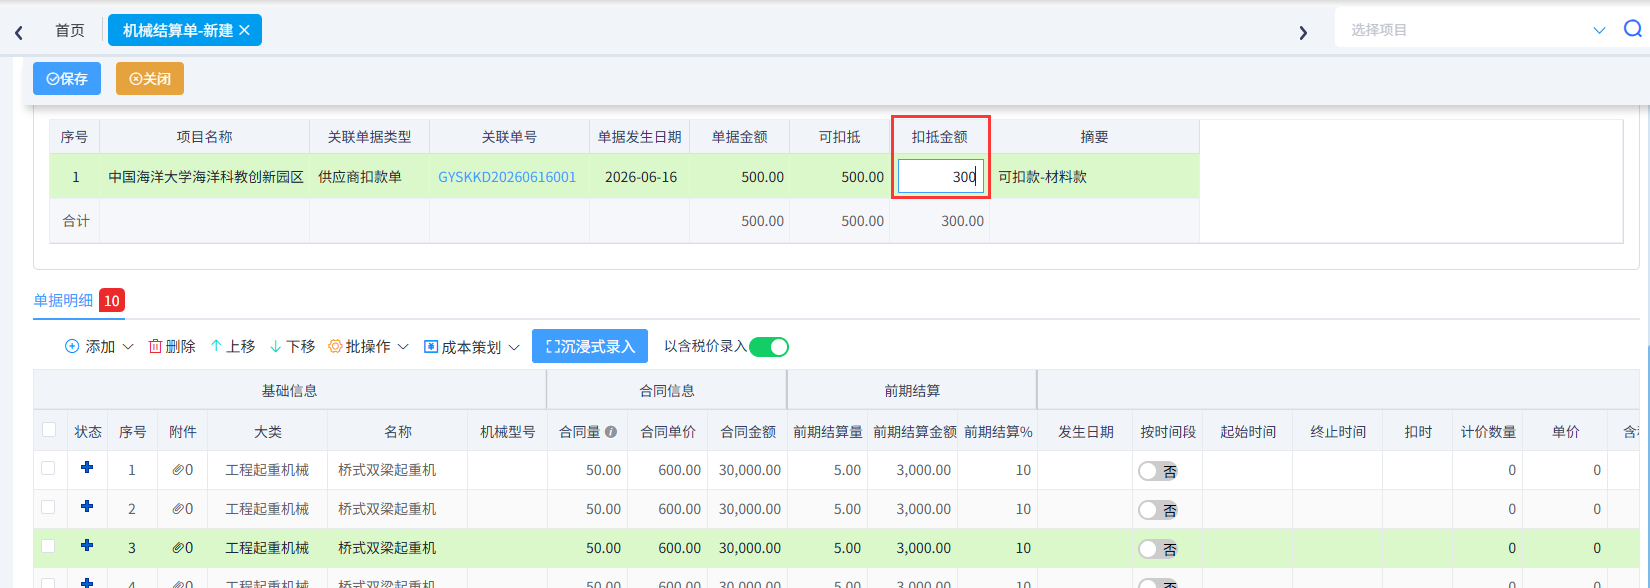The height and width of the screenshot is (588, 1650).
Task: Click the right tab navigation arrow
Action: coord(1303,32)
